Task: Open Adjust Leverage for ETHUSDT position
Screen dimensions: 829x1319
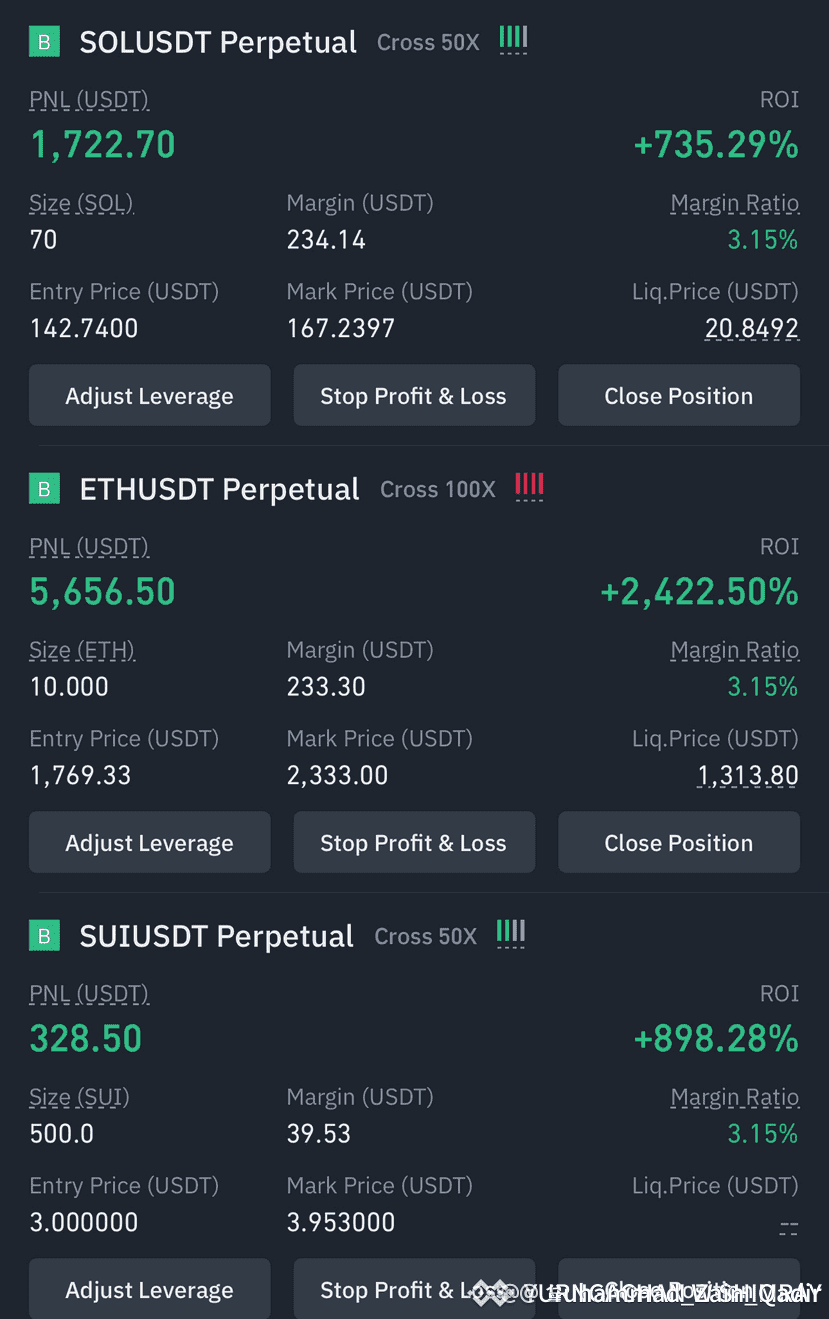Action: (150, 843)
